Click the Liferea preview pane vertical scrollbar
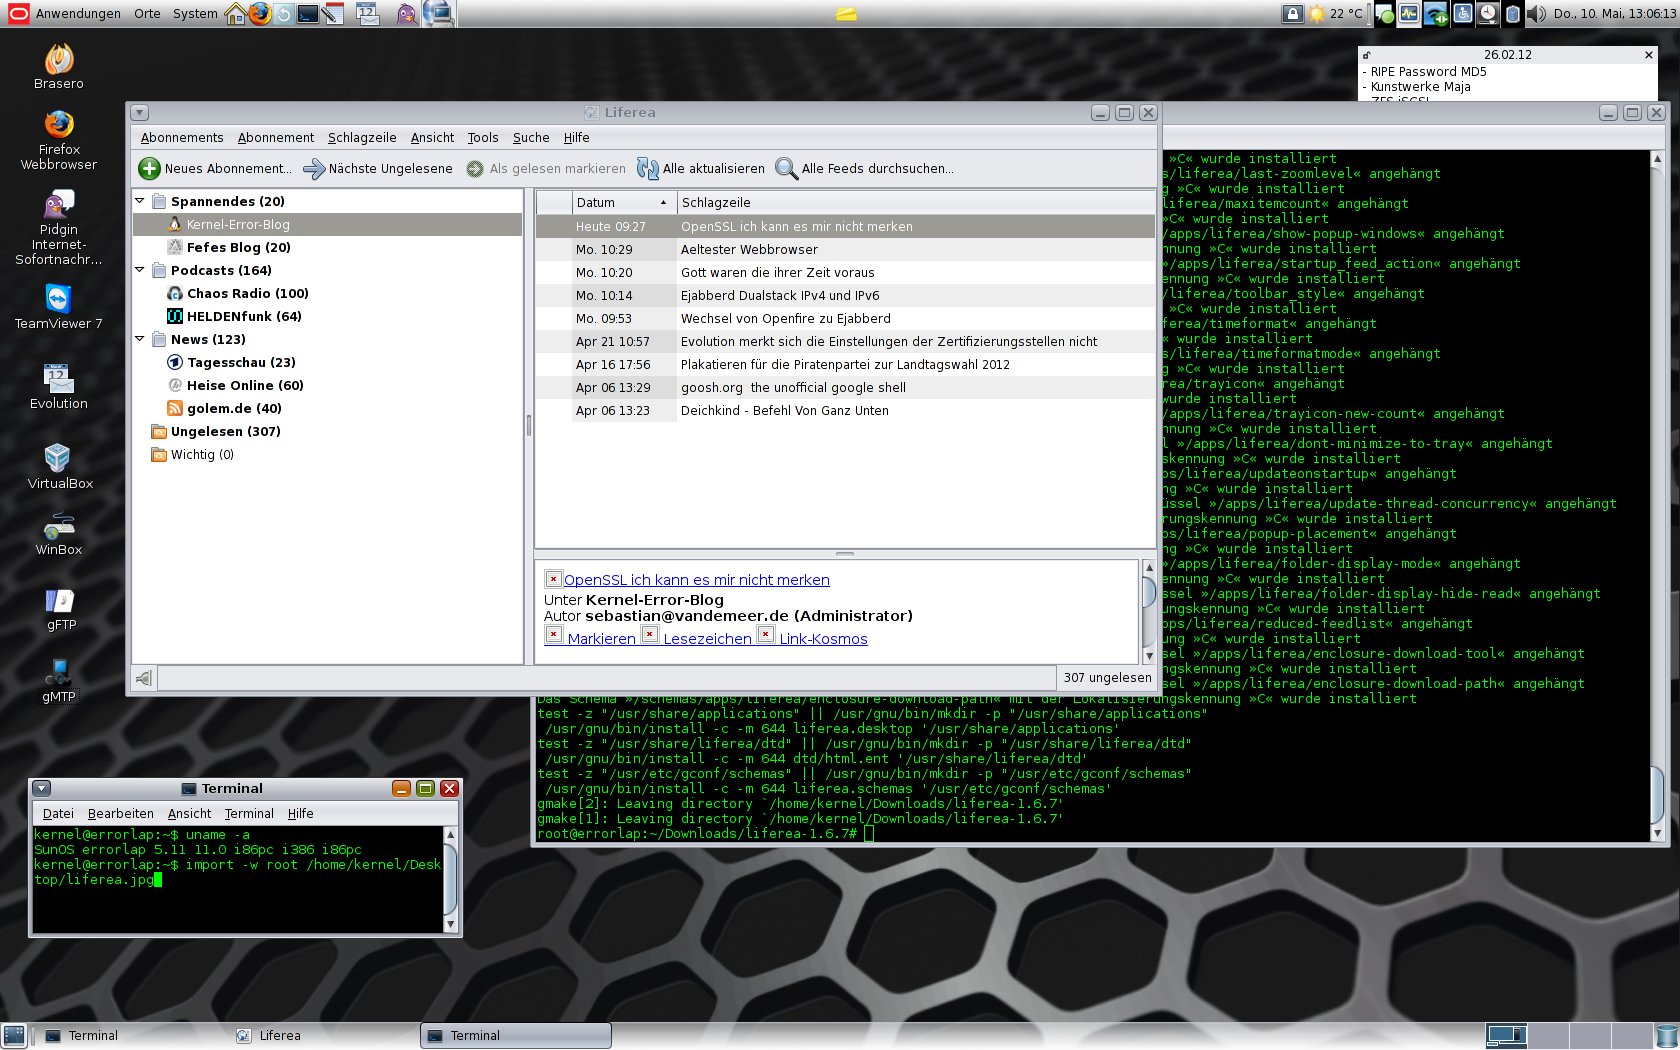This screenshot has height=1050, width=1680. [x=1148, y=611]
